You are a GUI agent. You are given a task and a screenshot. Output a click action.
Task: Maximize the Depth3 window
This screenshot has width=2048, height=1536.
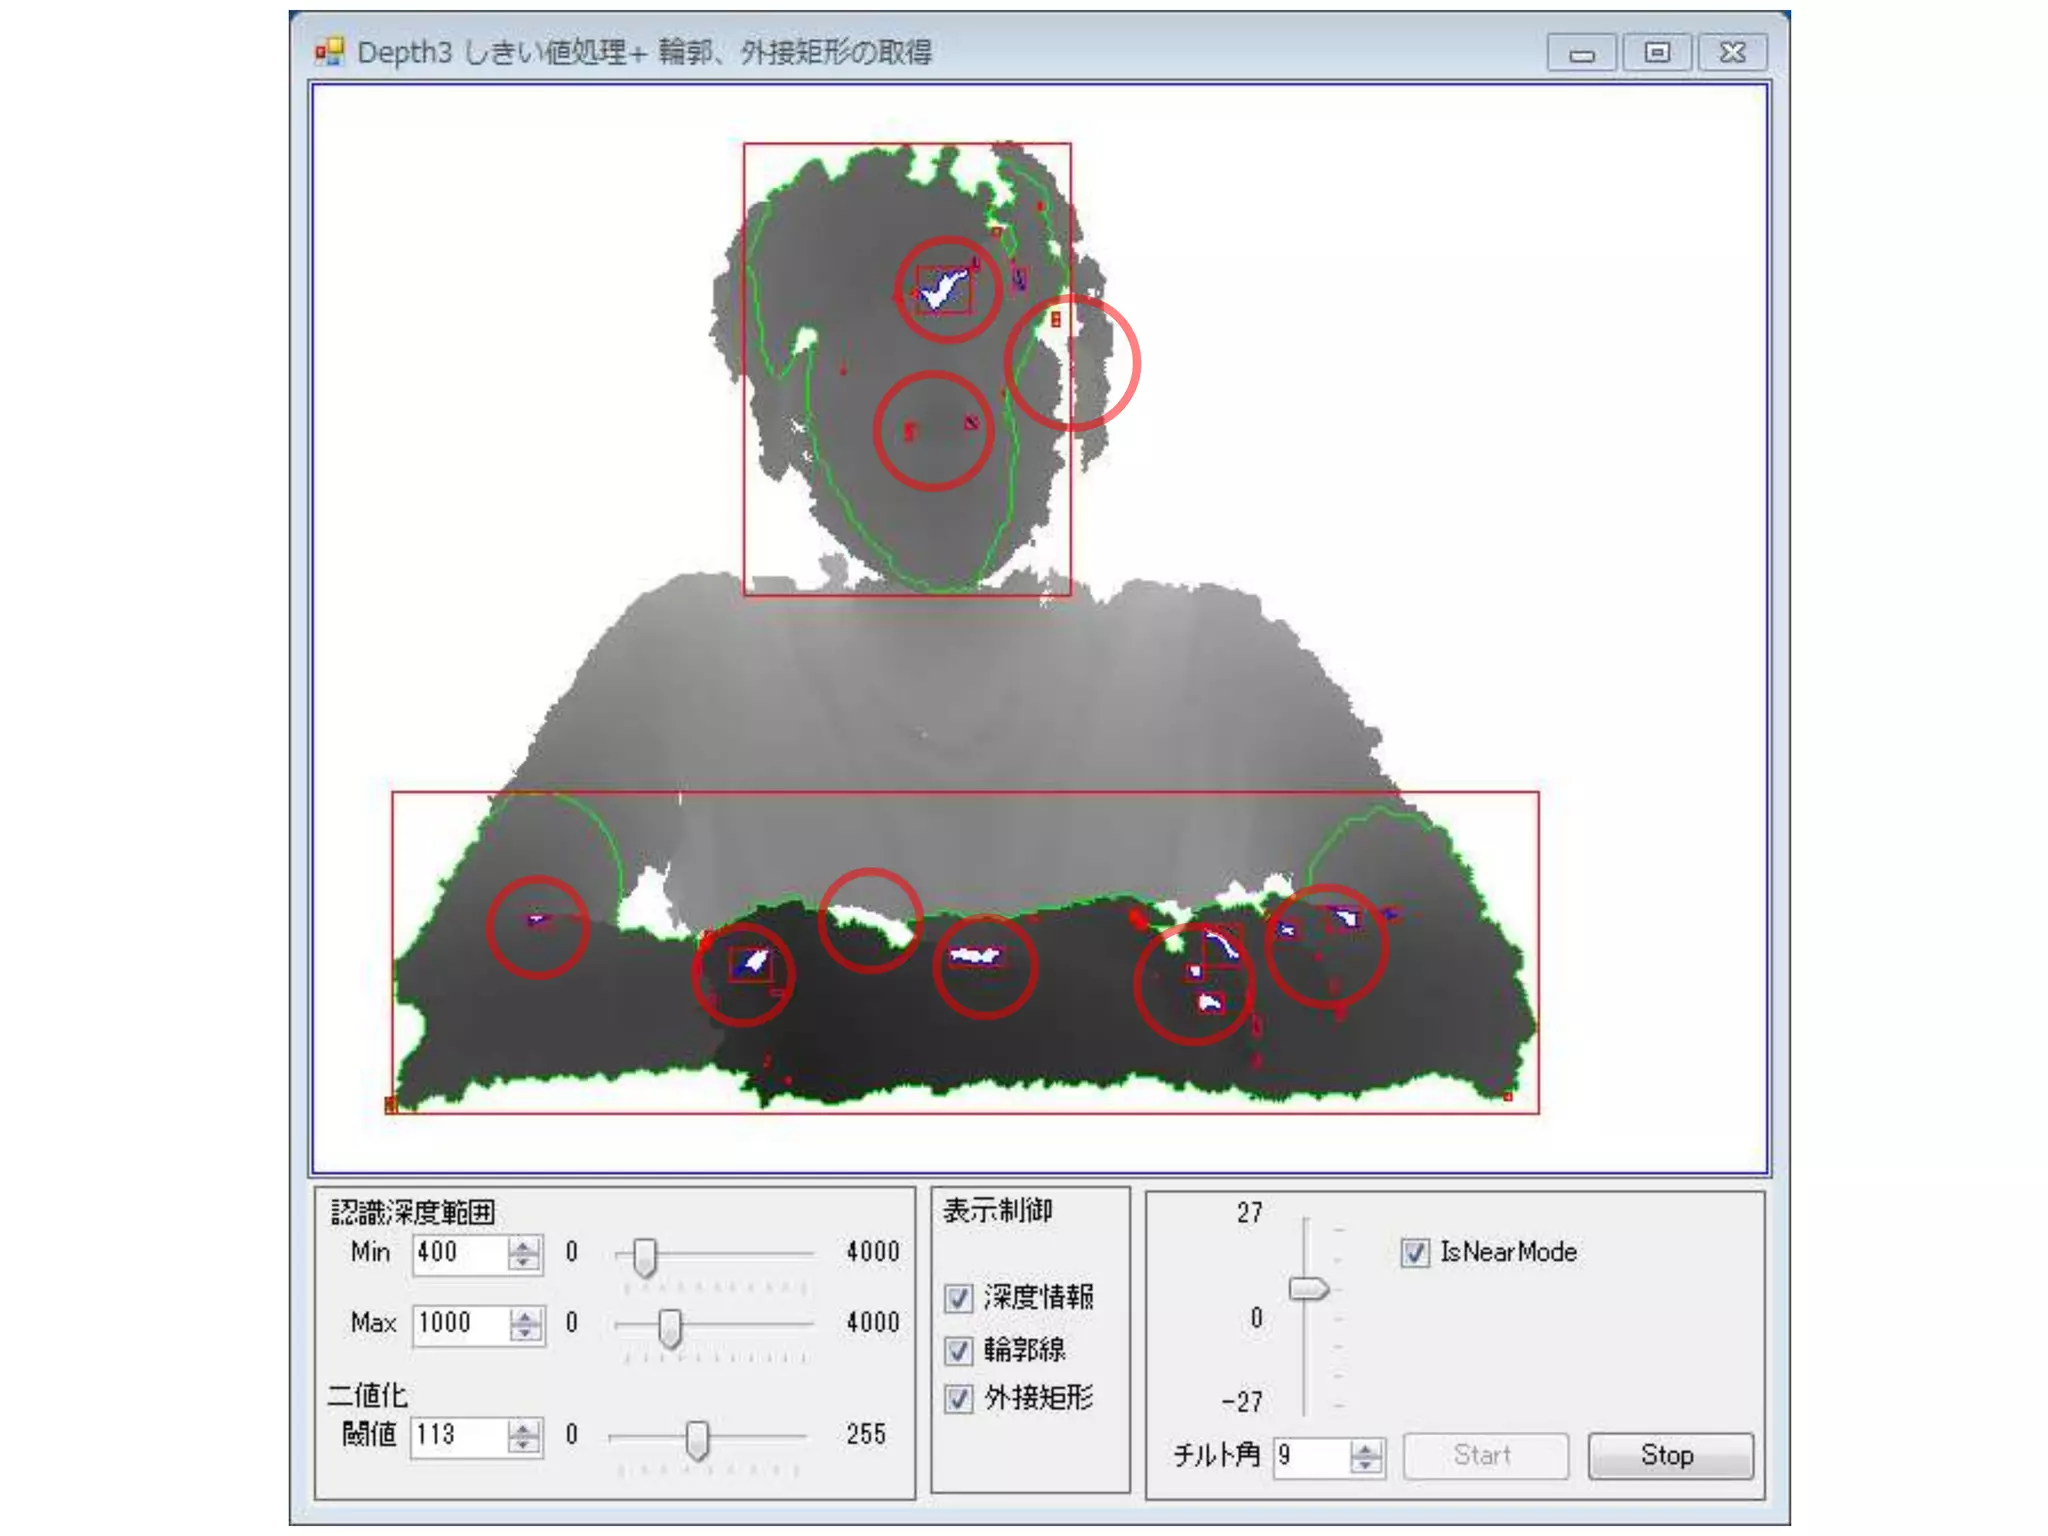(x=1656, y=53)
